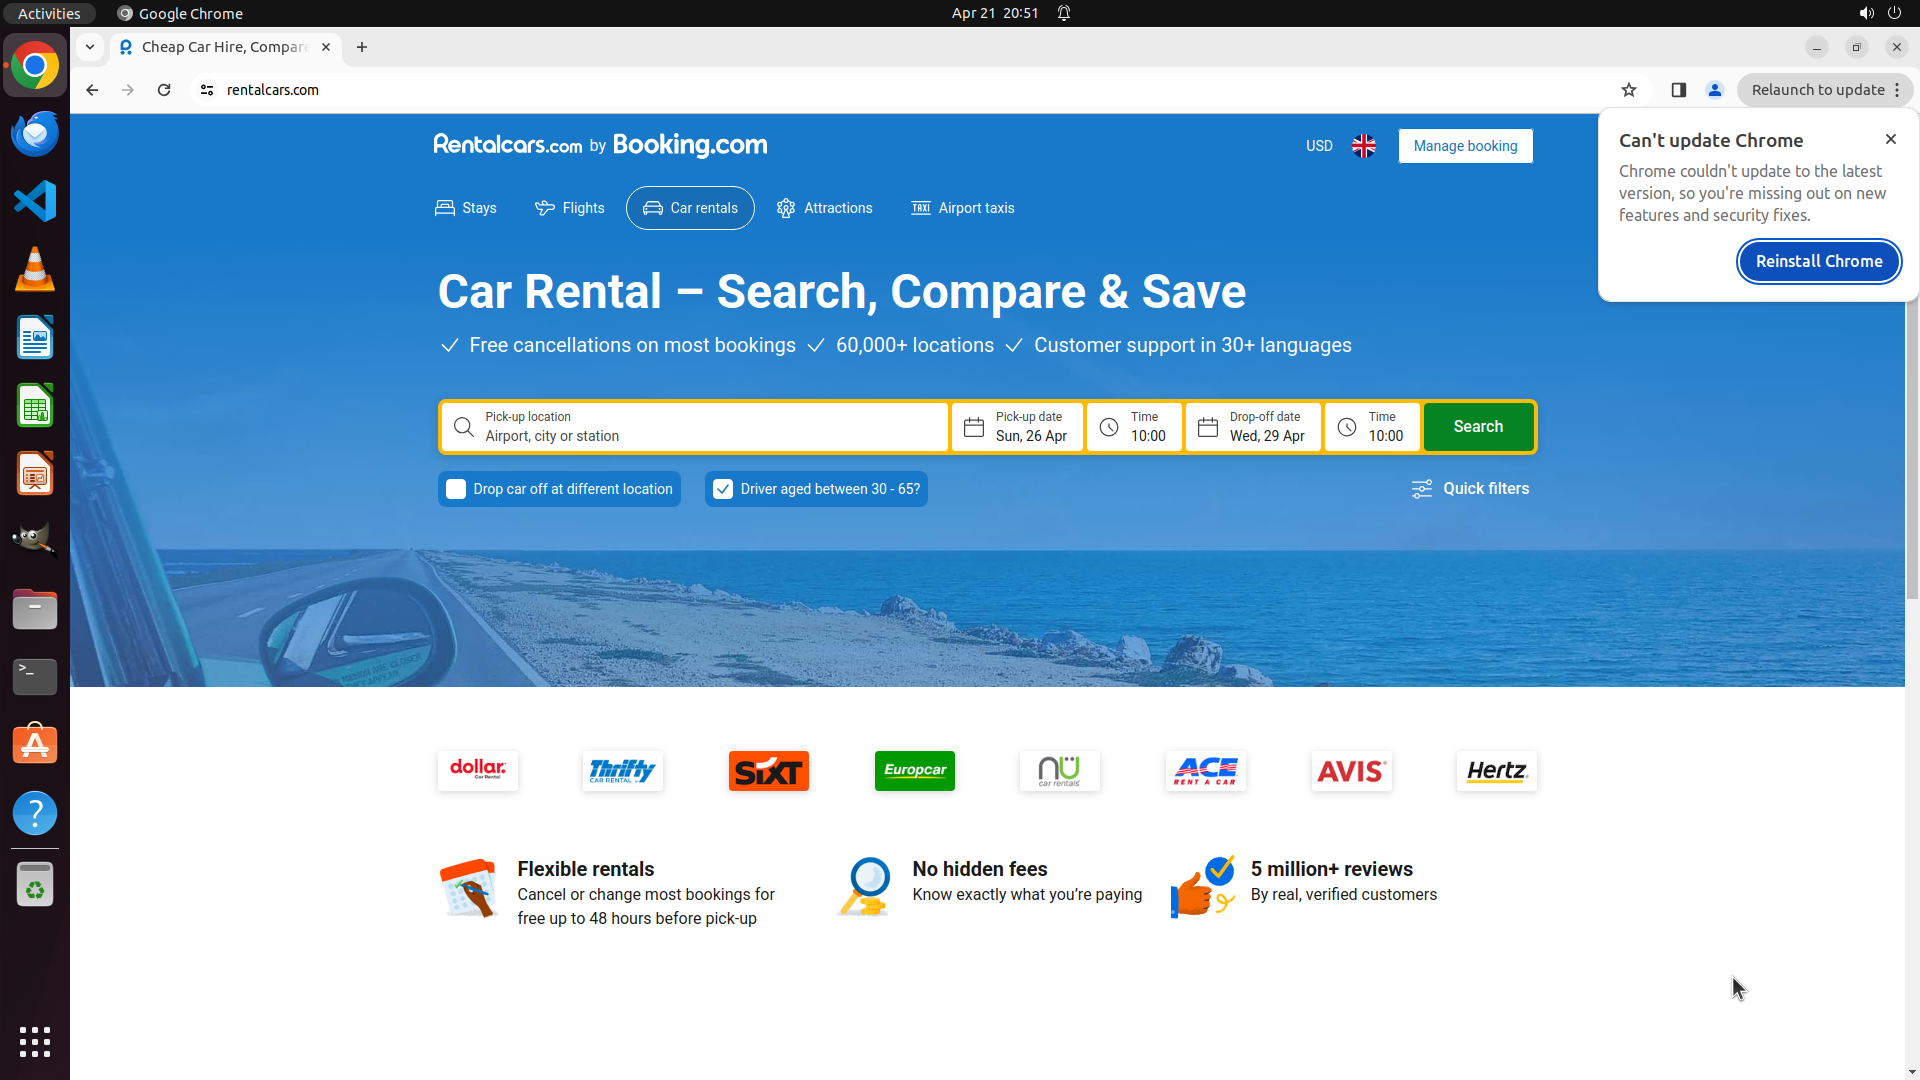View site information icon in address bar

207,90
